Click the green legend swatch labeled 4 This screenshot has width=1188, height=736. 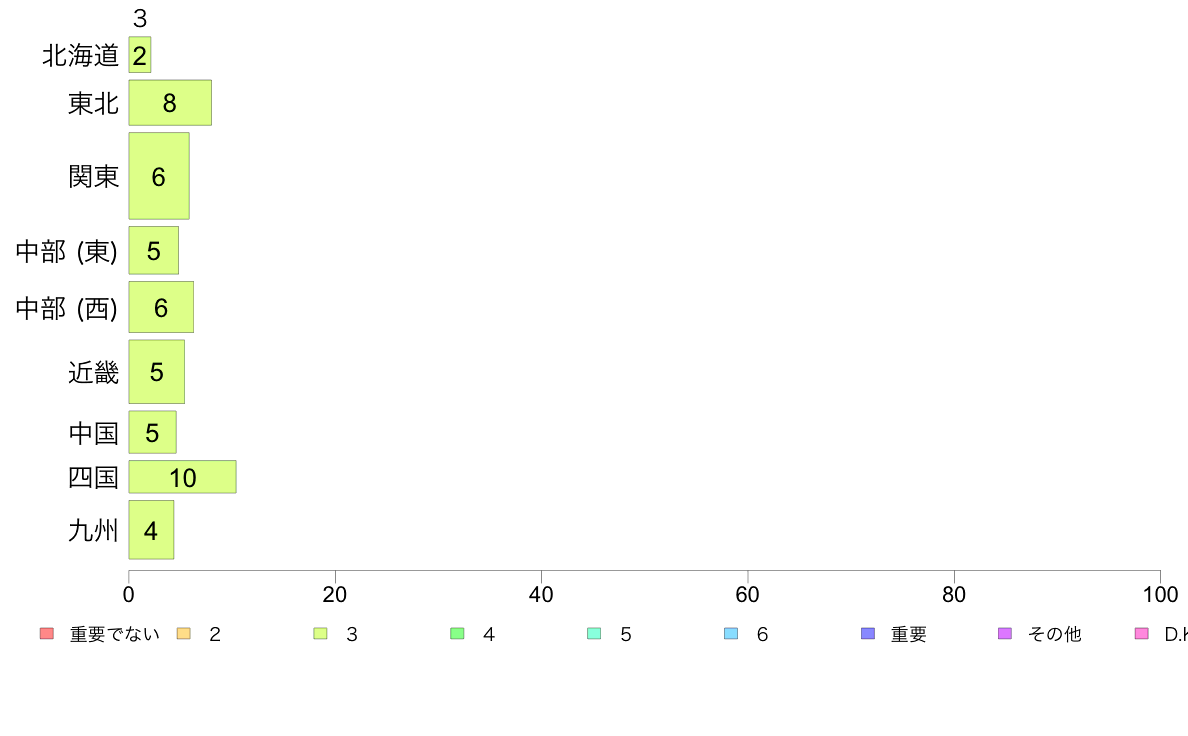[x=457, y=634]
